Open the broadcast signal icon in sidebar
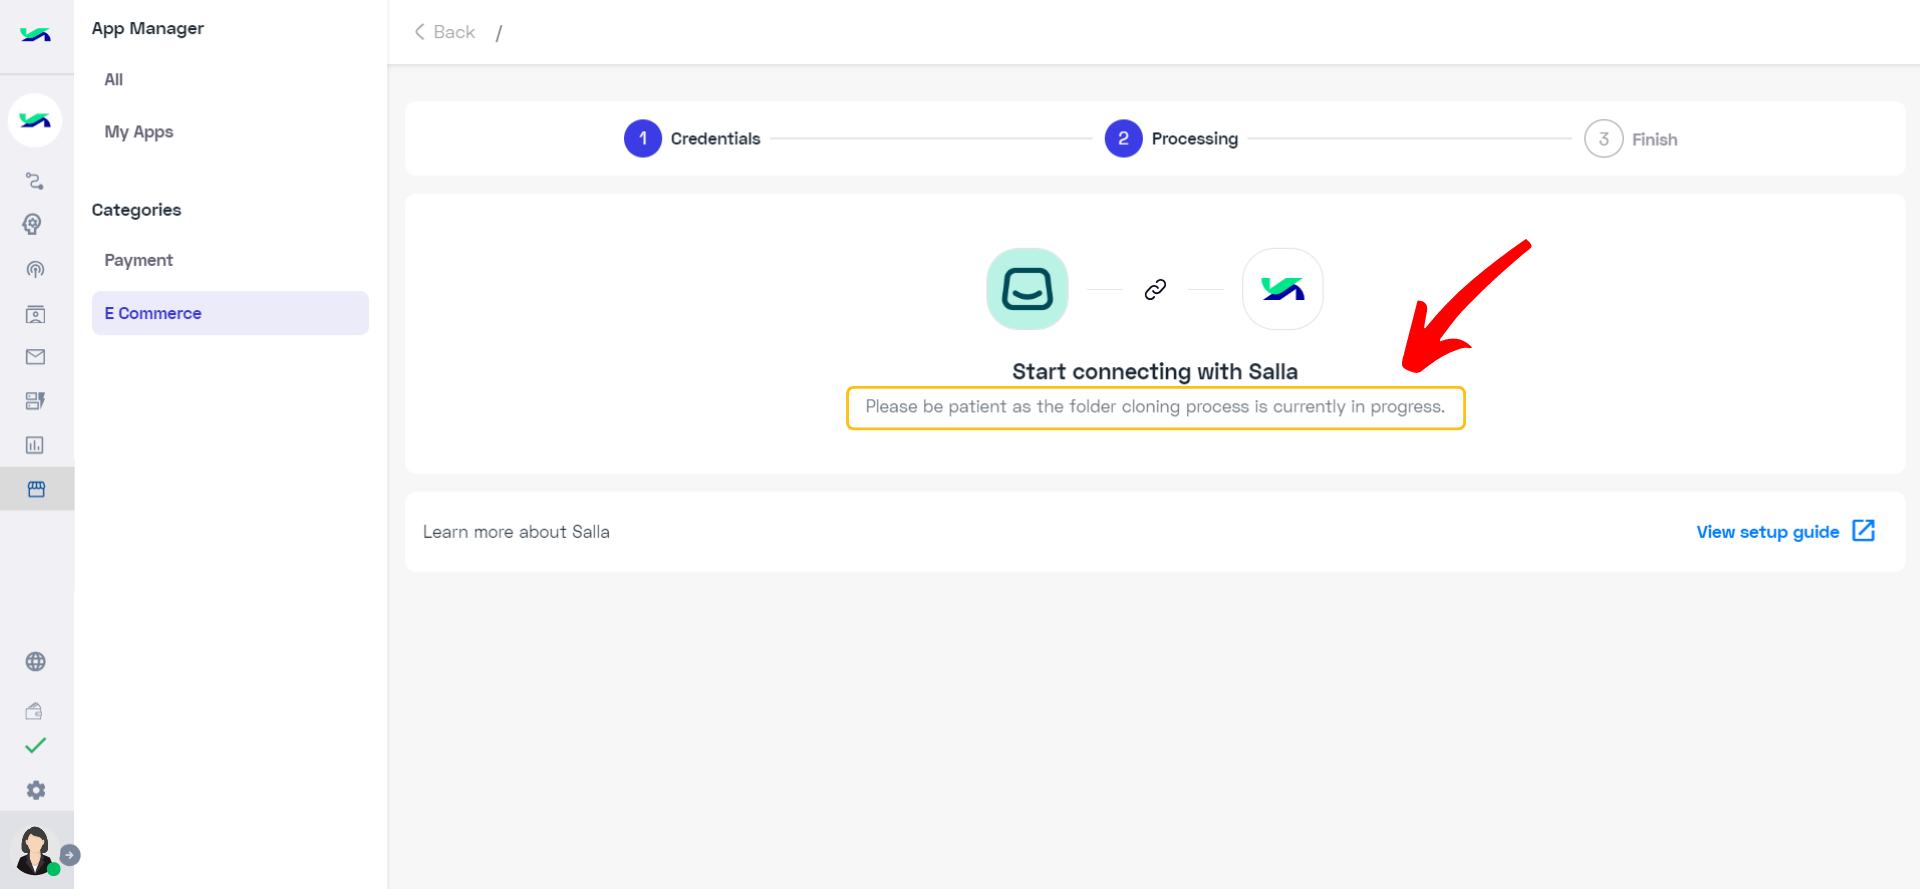The width and height of the screenshot is (1920, 889). [x=35, y=269]
